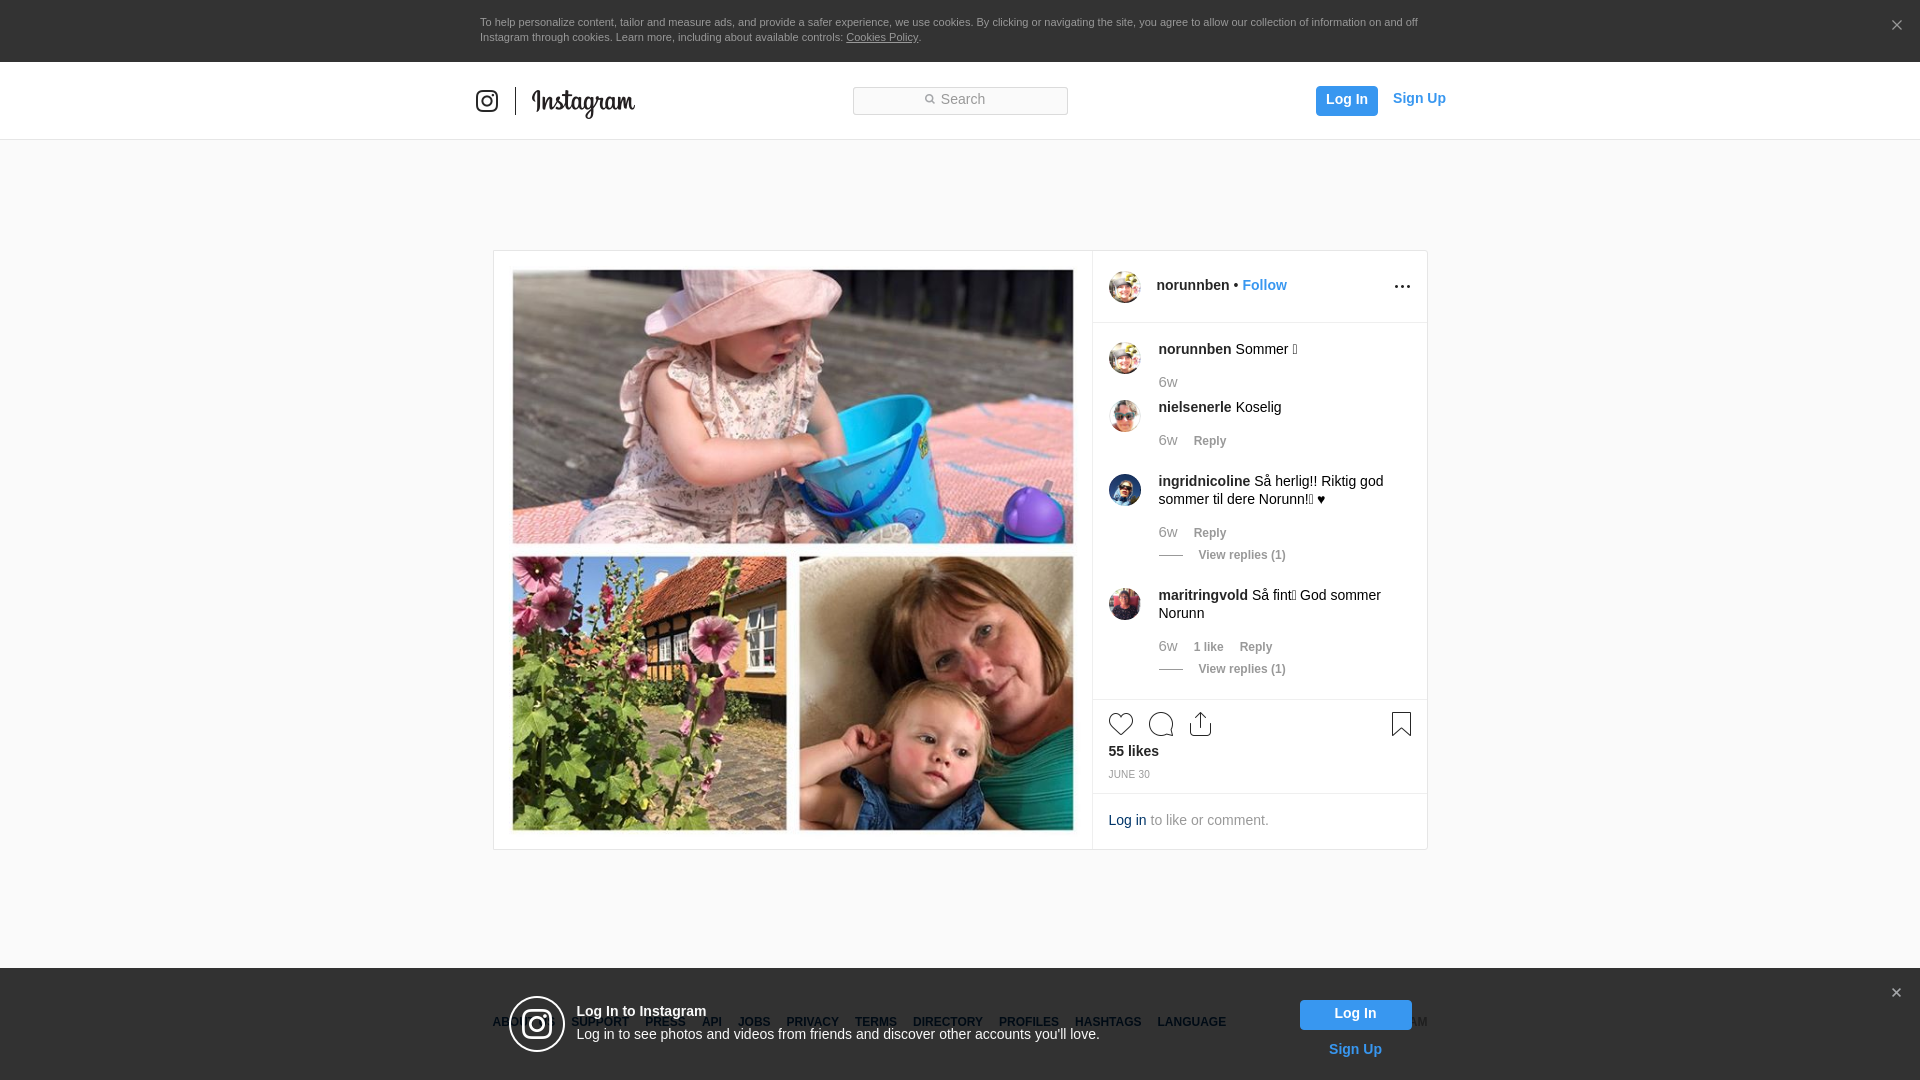Expand replies under maritringvold's comment
Viewport: 1920px width, 1080px height.
point(1242,669)
